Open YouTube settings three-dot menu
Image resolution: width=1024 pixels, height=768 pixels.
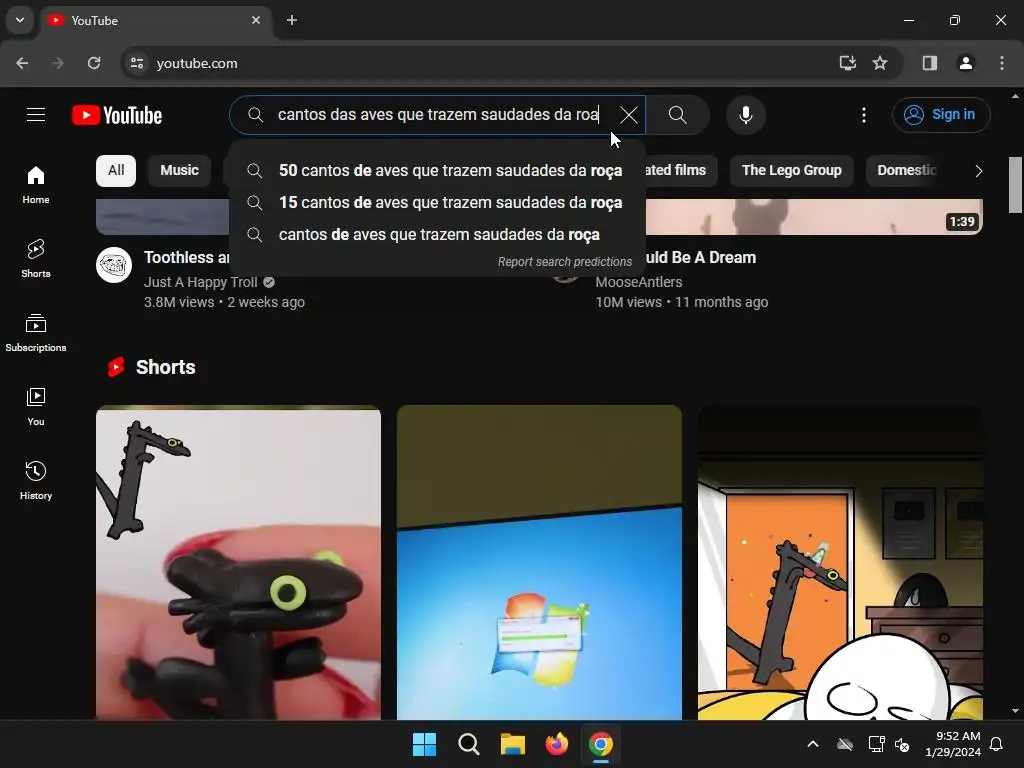tap(864, 115)
